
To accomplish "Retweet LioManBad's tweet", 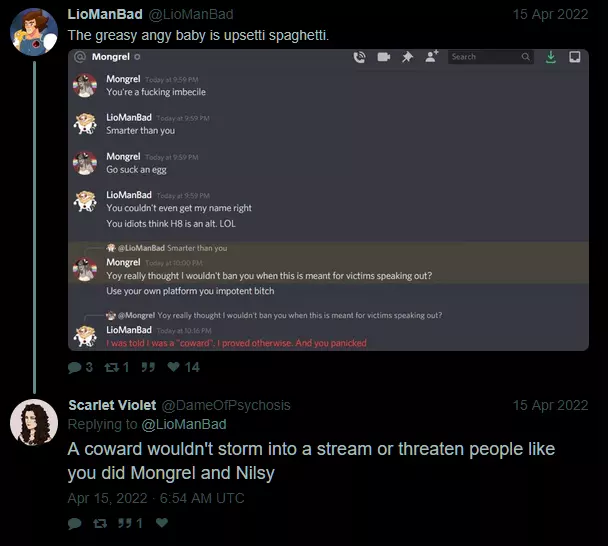I will coord(112,367).
